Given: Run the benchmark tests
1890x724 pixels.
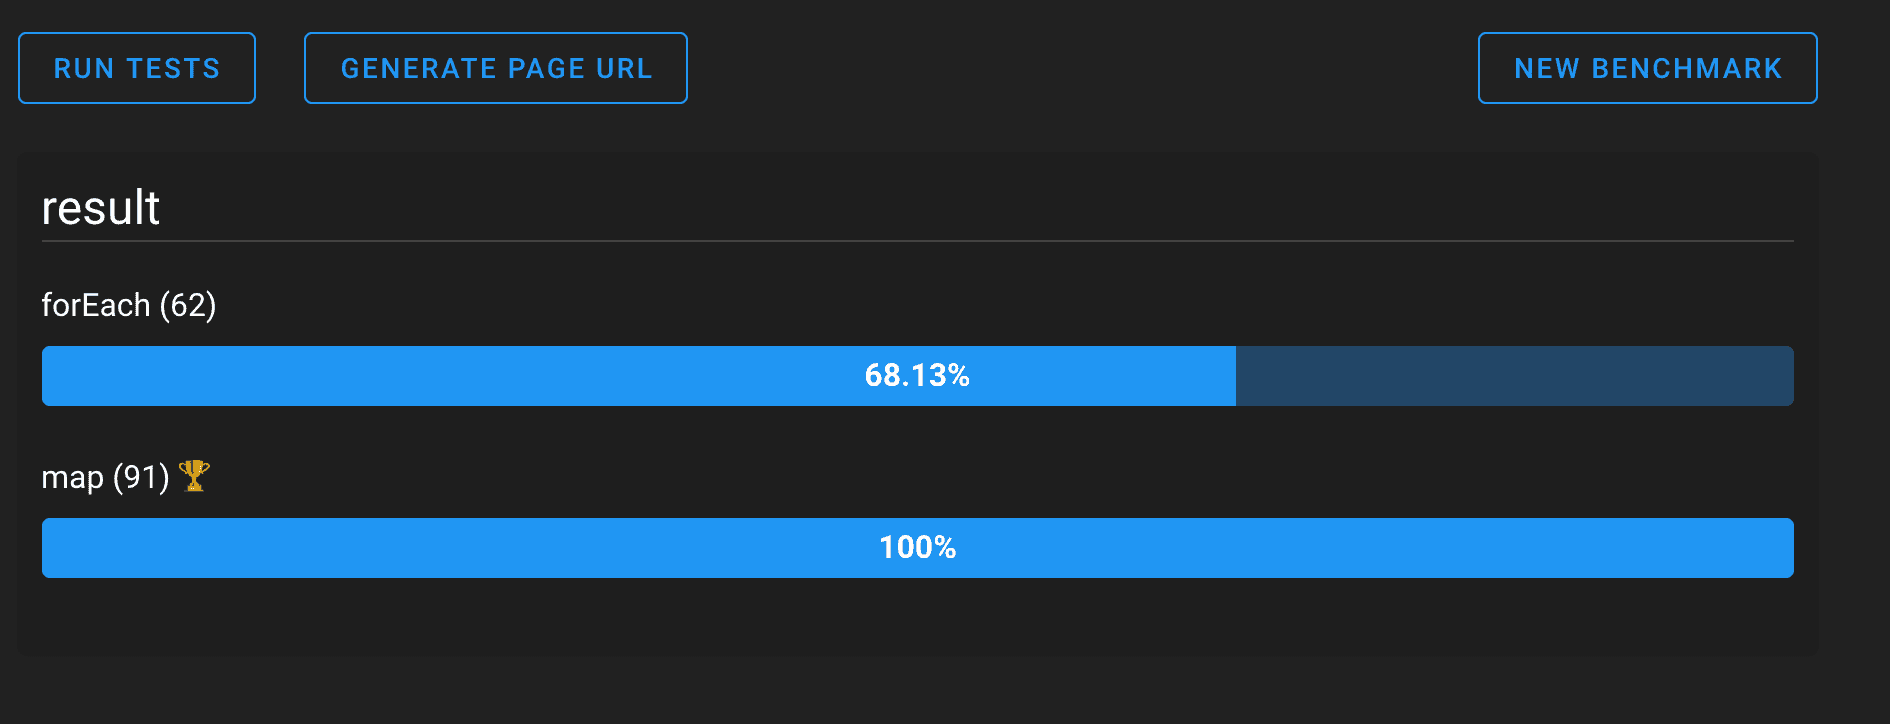Looking at the screenshot, I should (136, 68).
